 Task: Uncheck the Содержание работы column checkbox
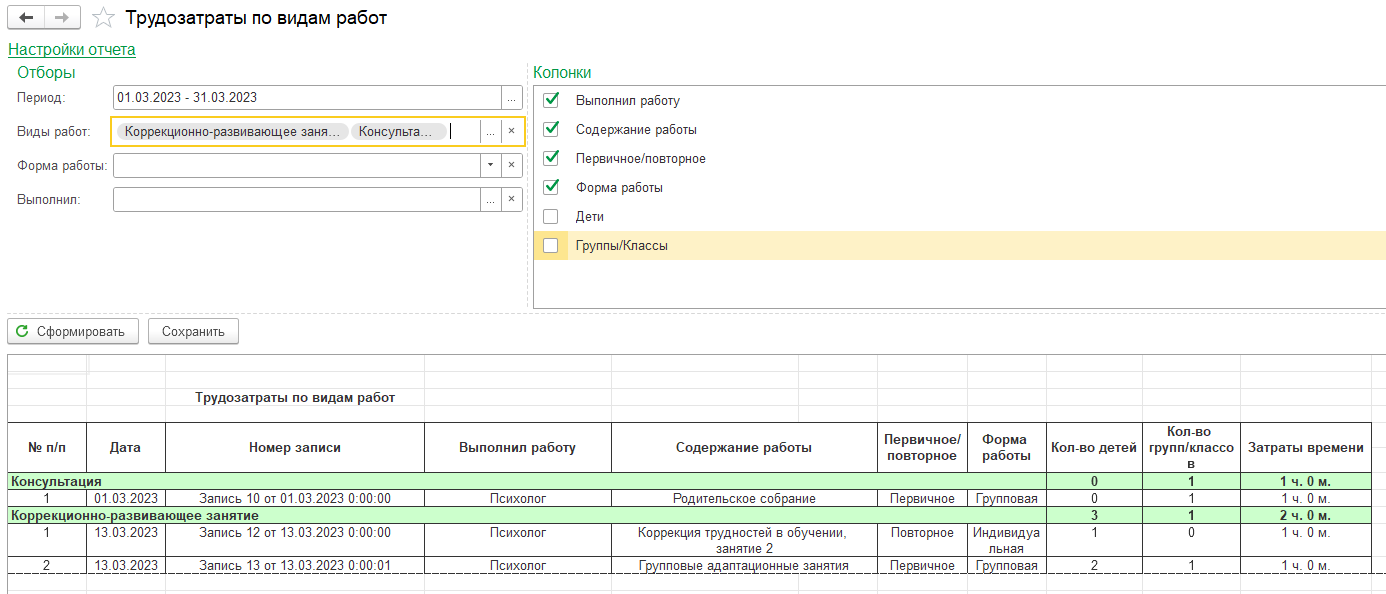[x=550, y=129]
